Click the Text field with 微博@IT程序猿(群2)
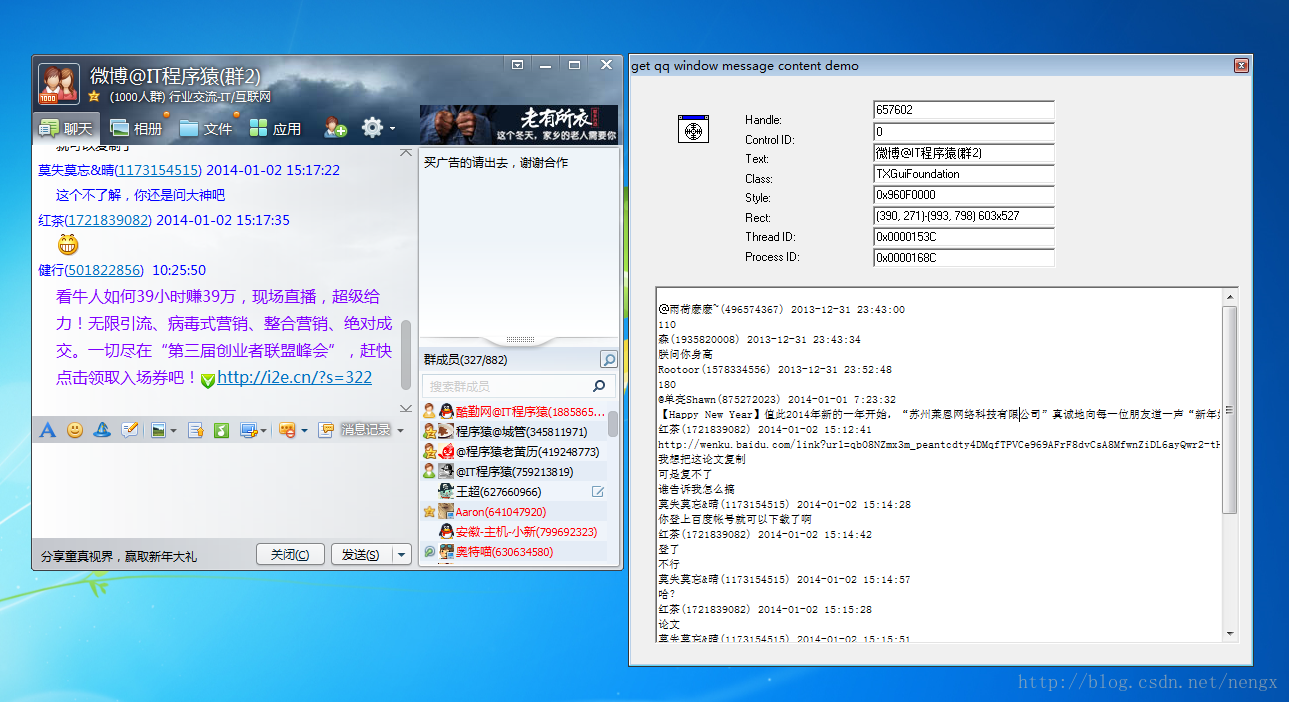 964,153
